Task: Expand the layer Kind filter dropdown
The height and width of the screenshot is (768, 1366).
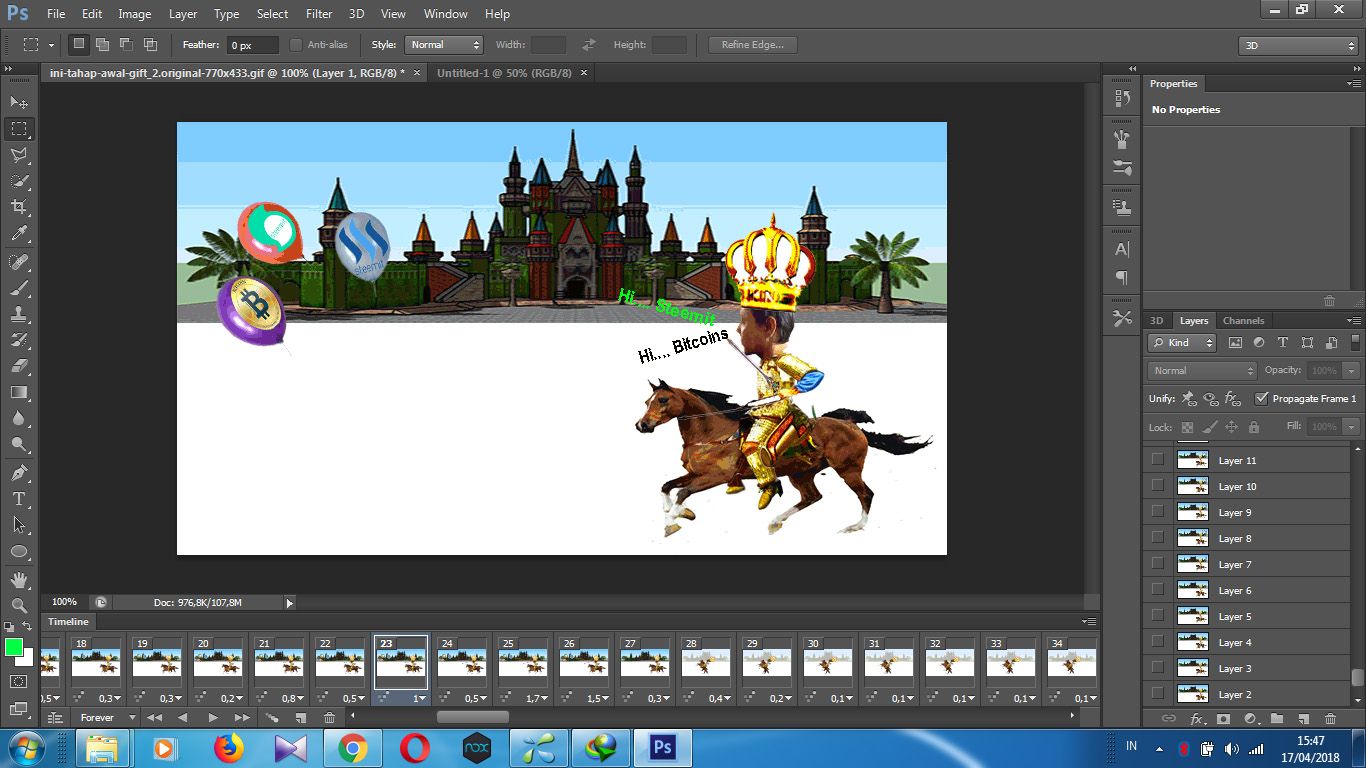Action: tap(1181, 343)
